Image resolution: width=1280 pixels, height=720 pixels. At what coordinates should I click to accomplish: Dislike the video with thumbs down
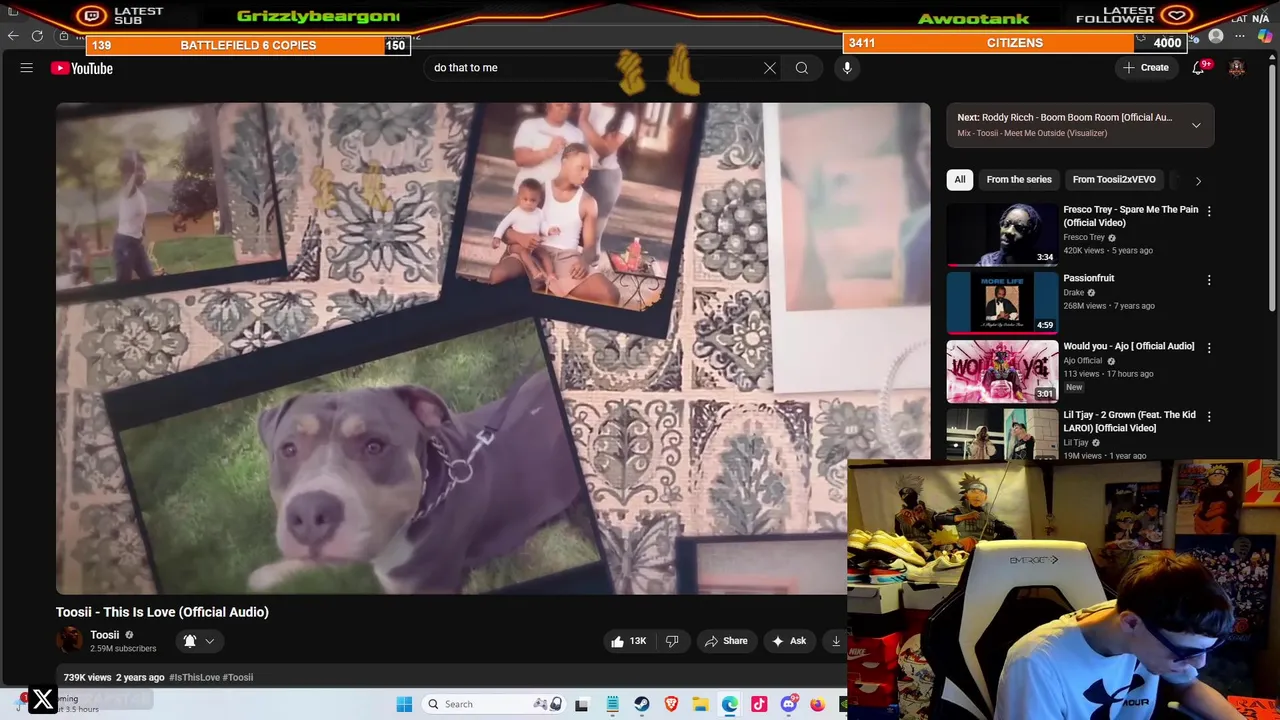[673, 641]
